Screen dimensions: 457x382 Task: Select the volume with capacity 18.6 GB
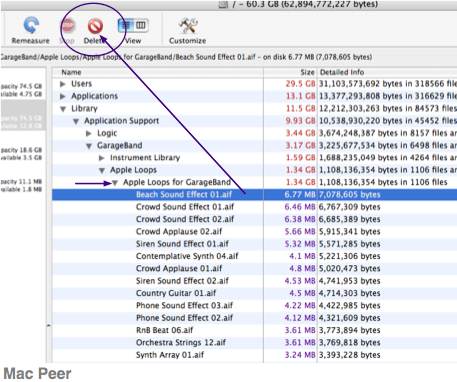(x=22, y=154)
